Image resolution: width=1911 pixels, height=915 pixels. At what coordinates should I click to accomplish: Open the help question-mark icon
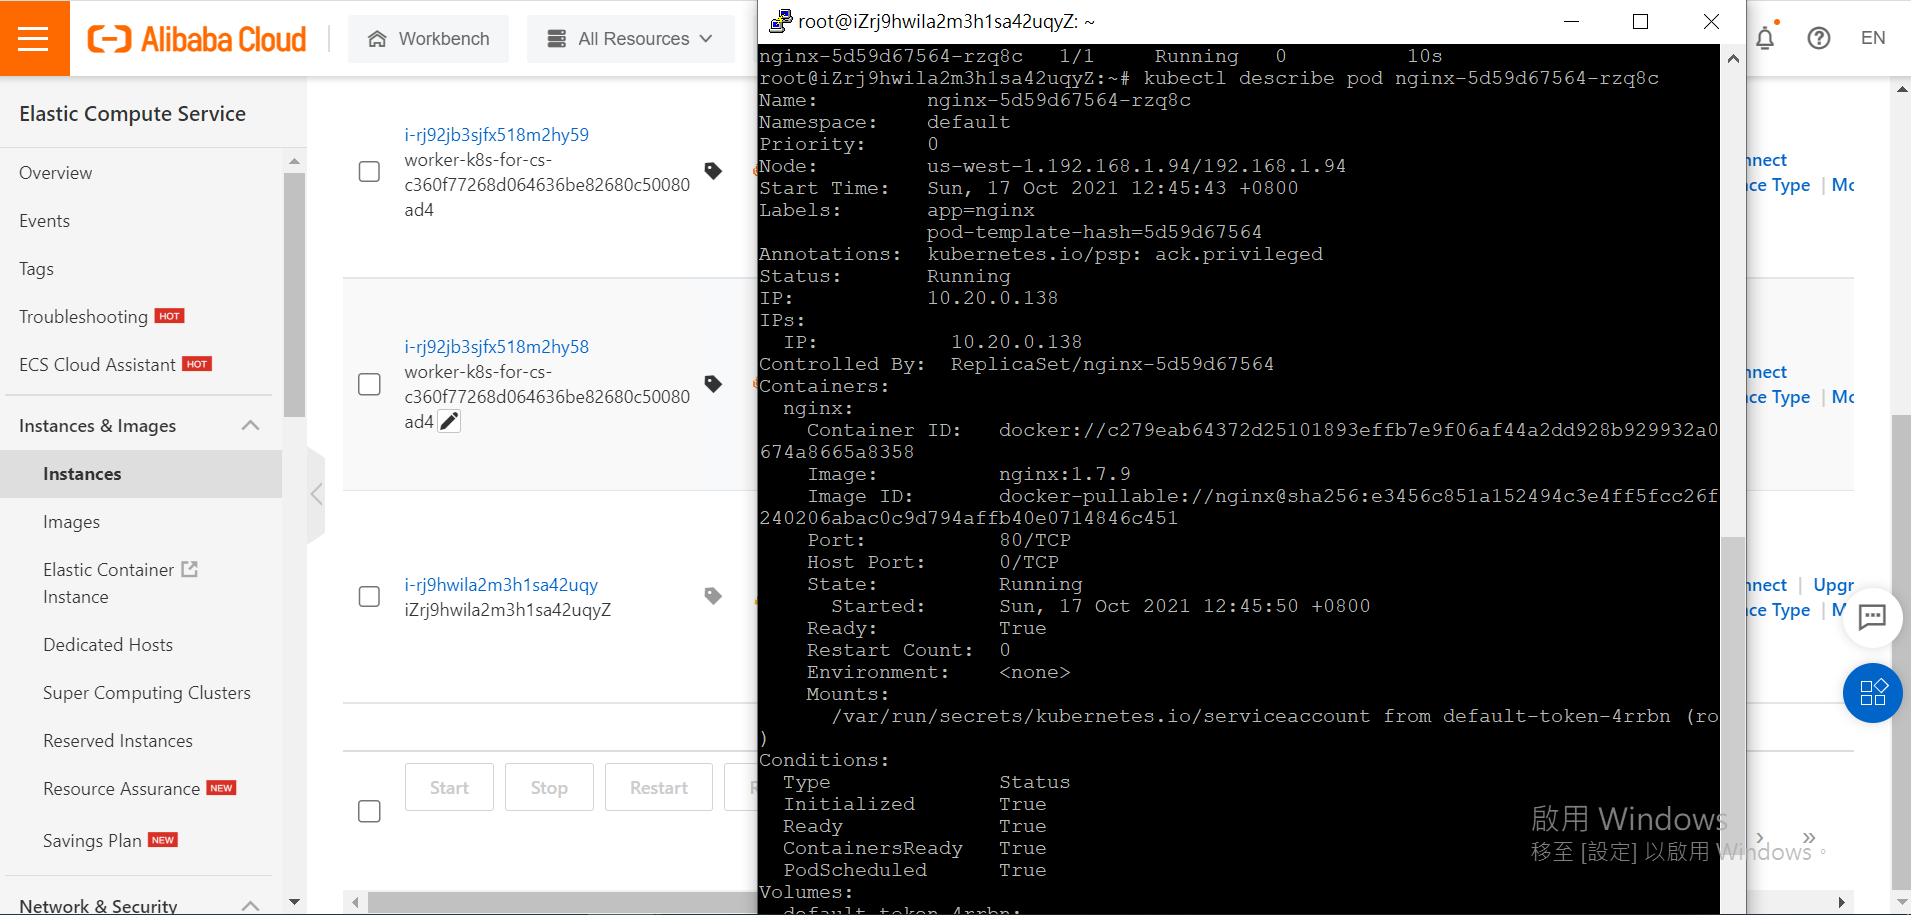(x=1819, y=38)
